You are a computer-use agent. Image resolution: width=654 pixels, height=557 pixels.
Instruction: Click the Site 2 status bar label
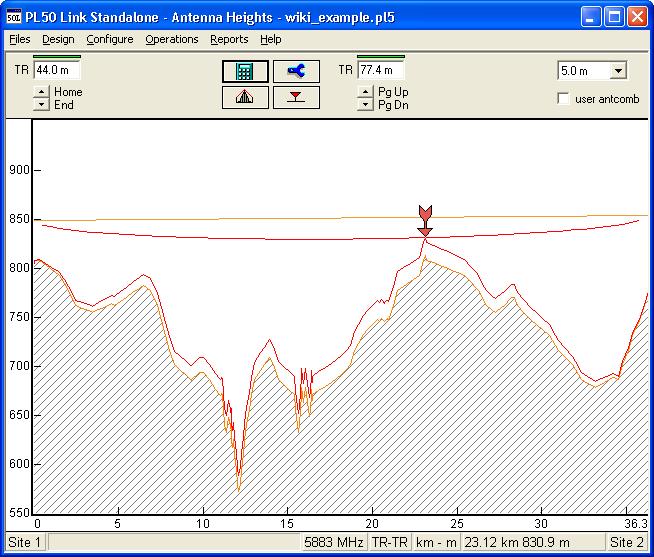coord(626,542)
